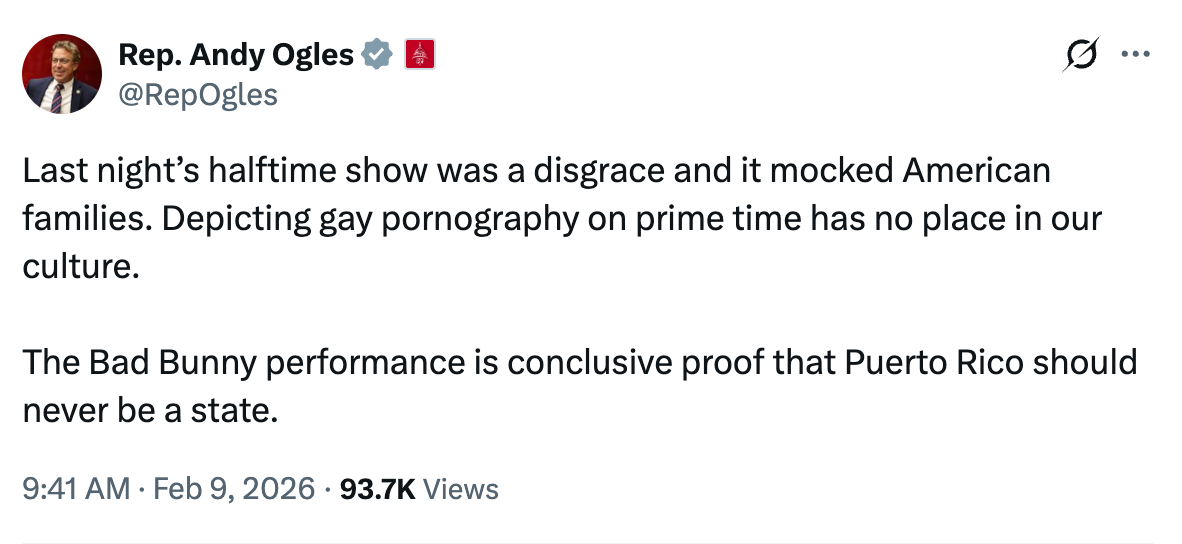Click the Views label
1182x544 pixels.
(x=461, y=489)
